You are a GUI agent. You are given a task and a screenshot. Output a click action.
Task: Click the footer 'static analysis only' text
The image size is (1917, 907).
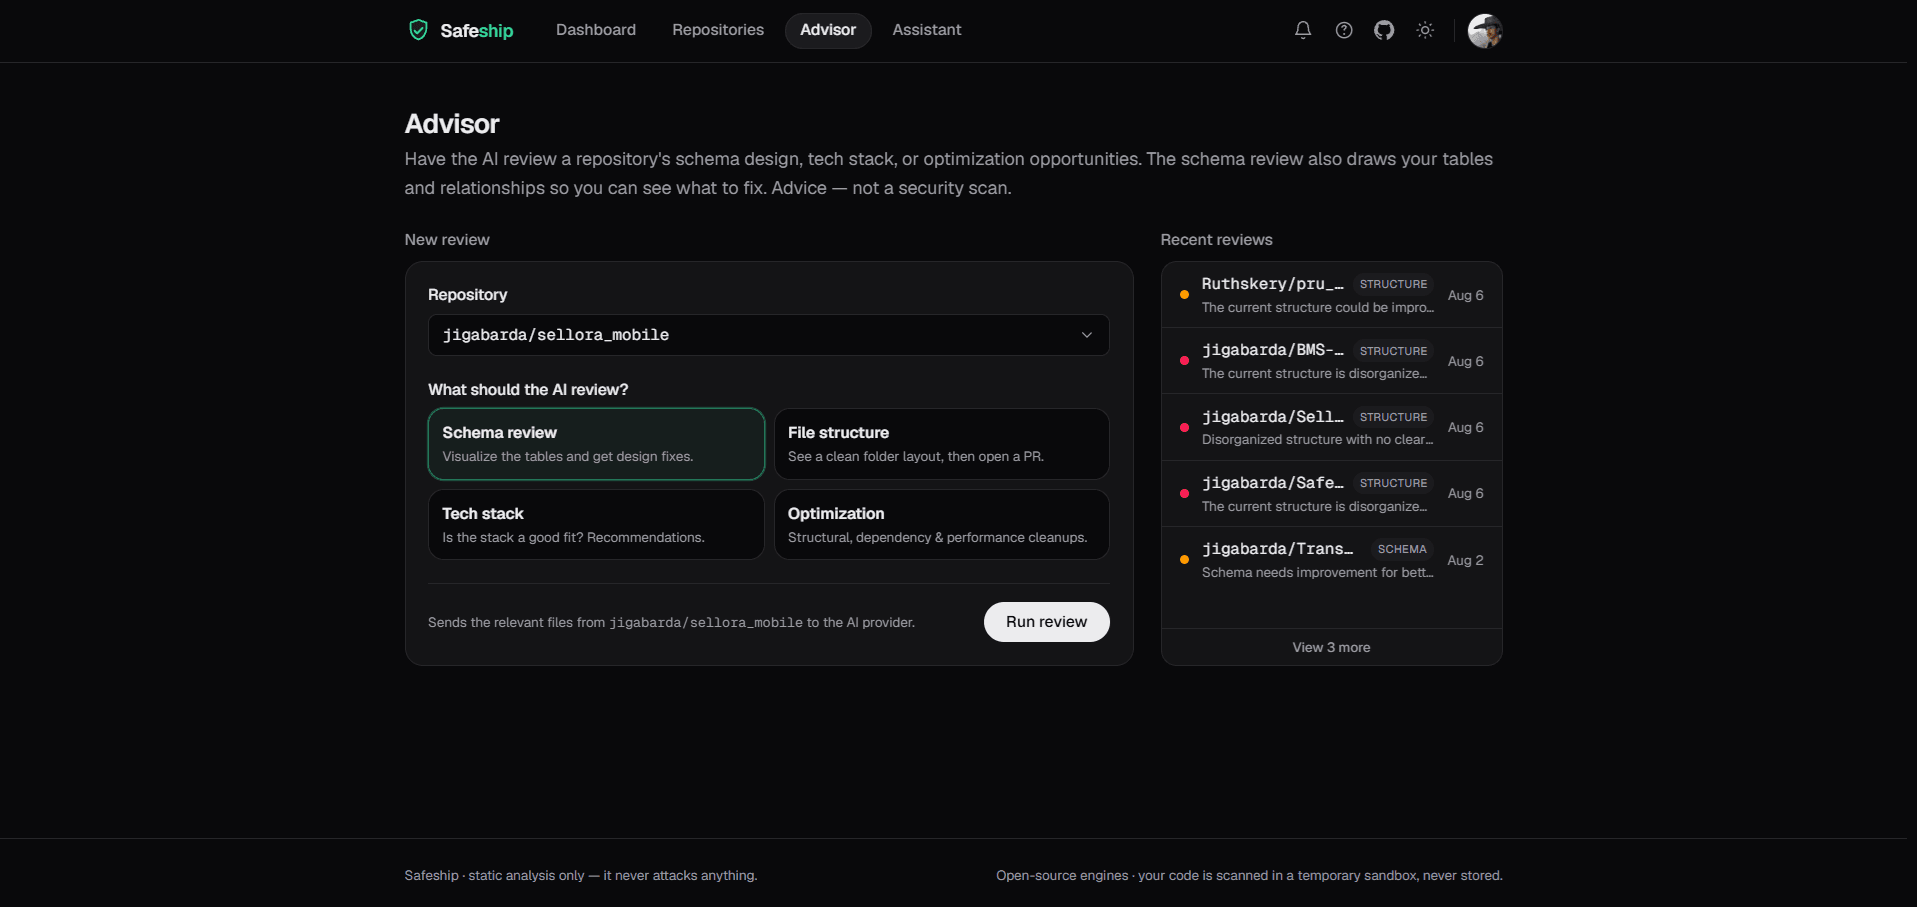click(526, 875)
